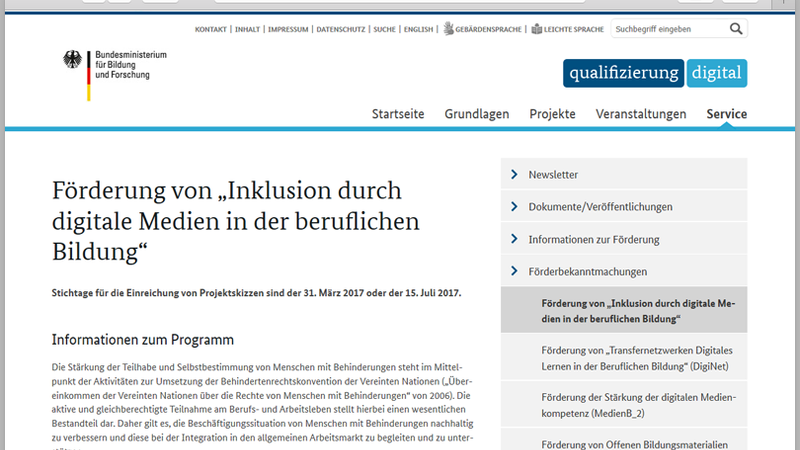The image size is (800, 450).
Task: Click the Gebärdensprache hand icon
Action: [448, 29]
